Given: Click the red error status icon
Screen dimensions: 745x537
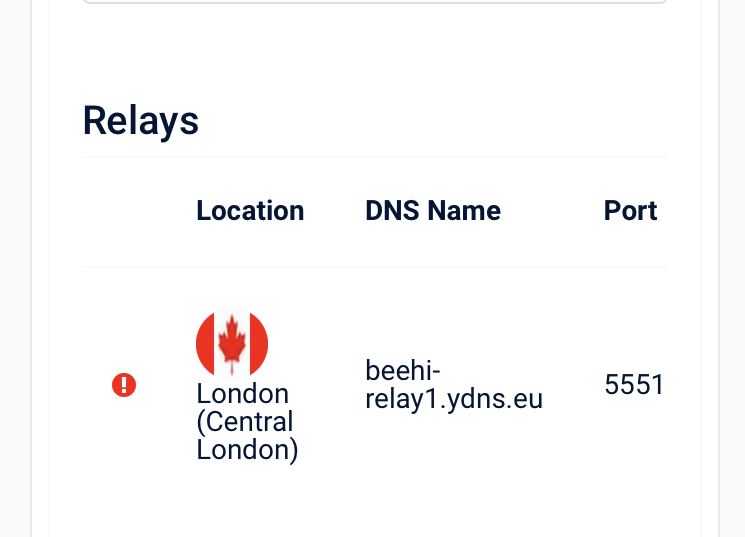Looking at the screenshot, I should [124, 384].
